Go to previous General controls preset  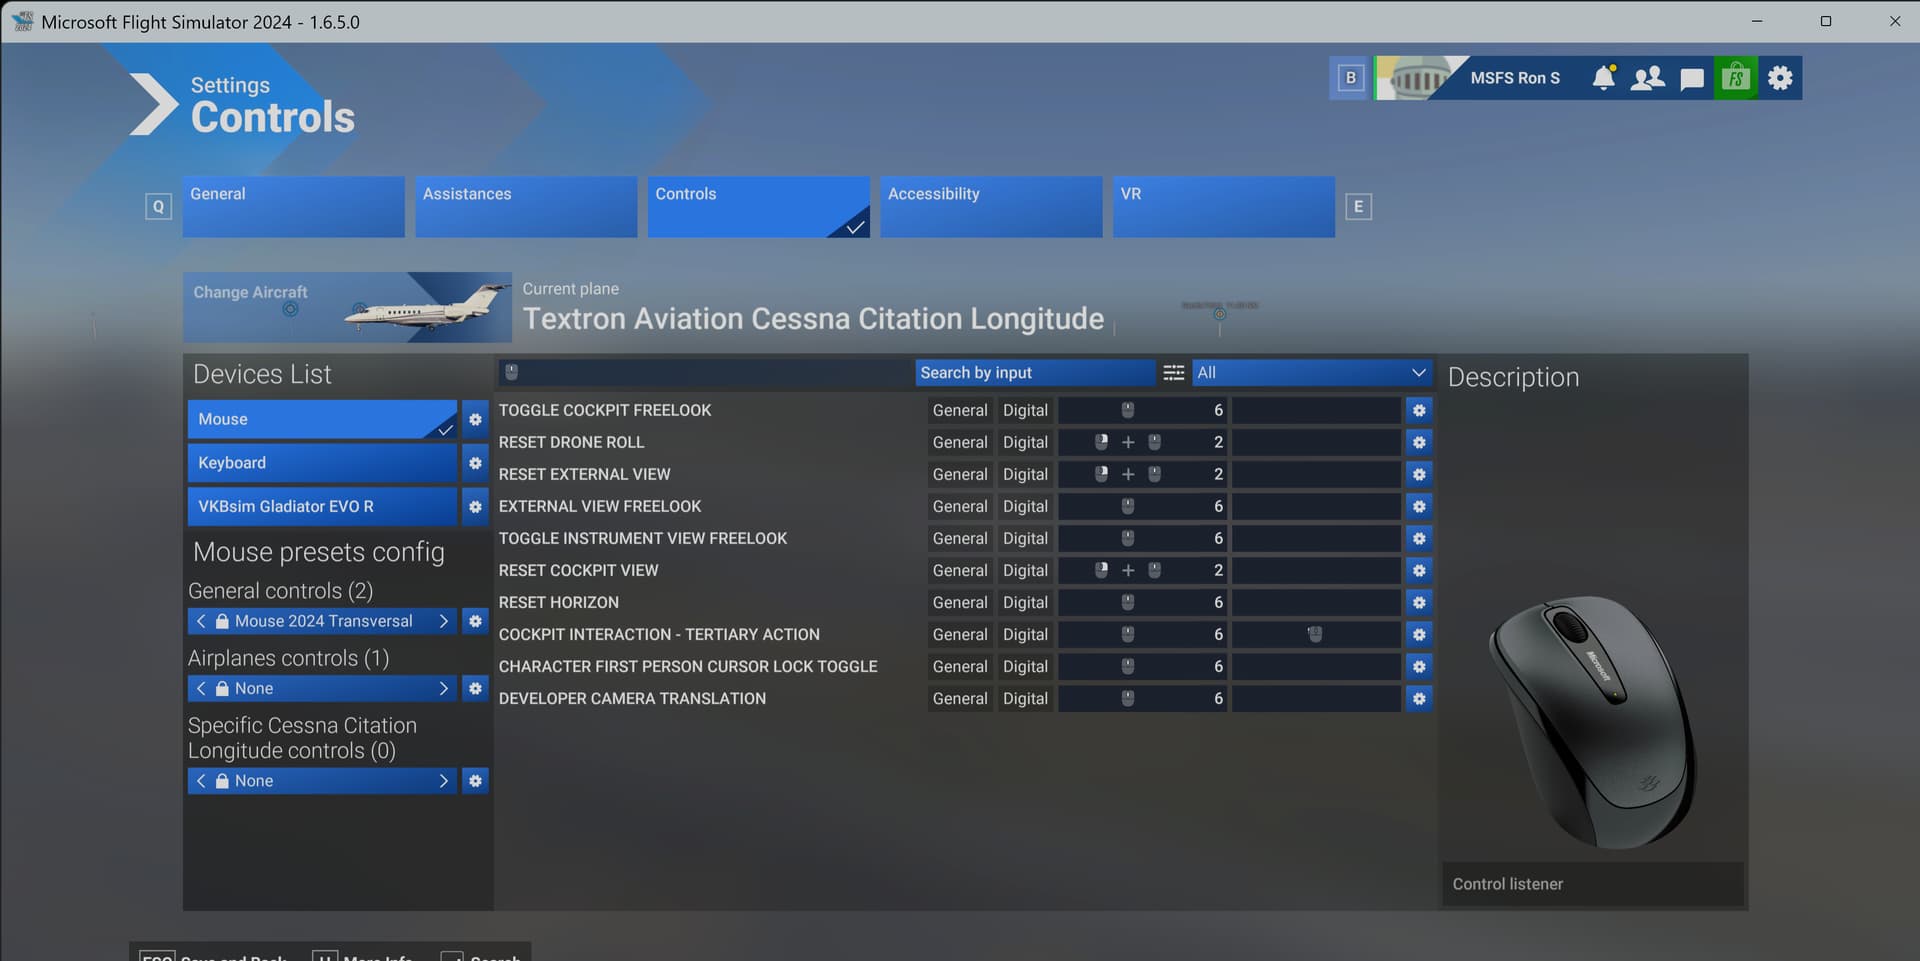201,621
